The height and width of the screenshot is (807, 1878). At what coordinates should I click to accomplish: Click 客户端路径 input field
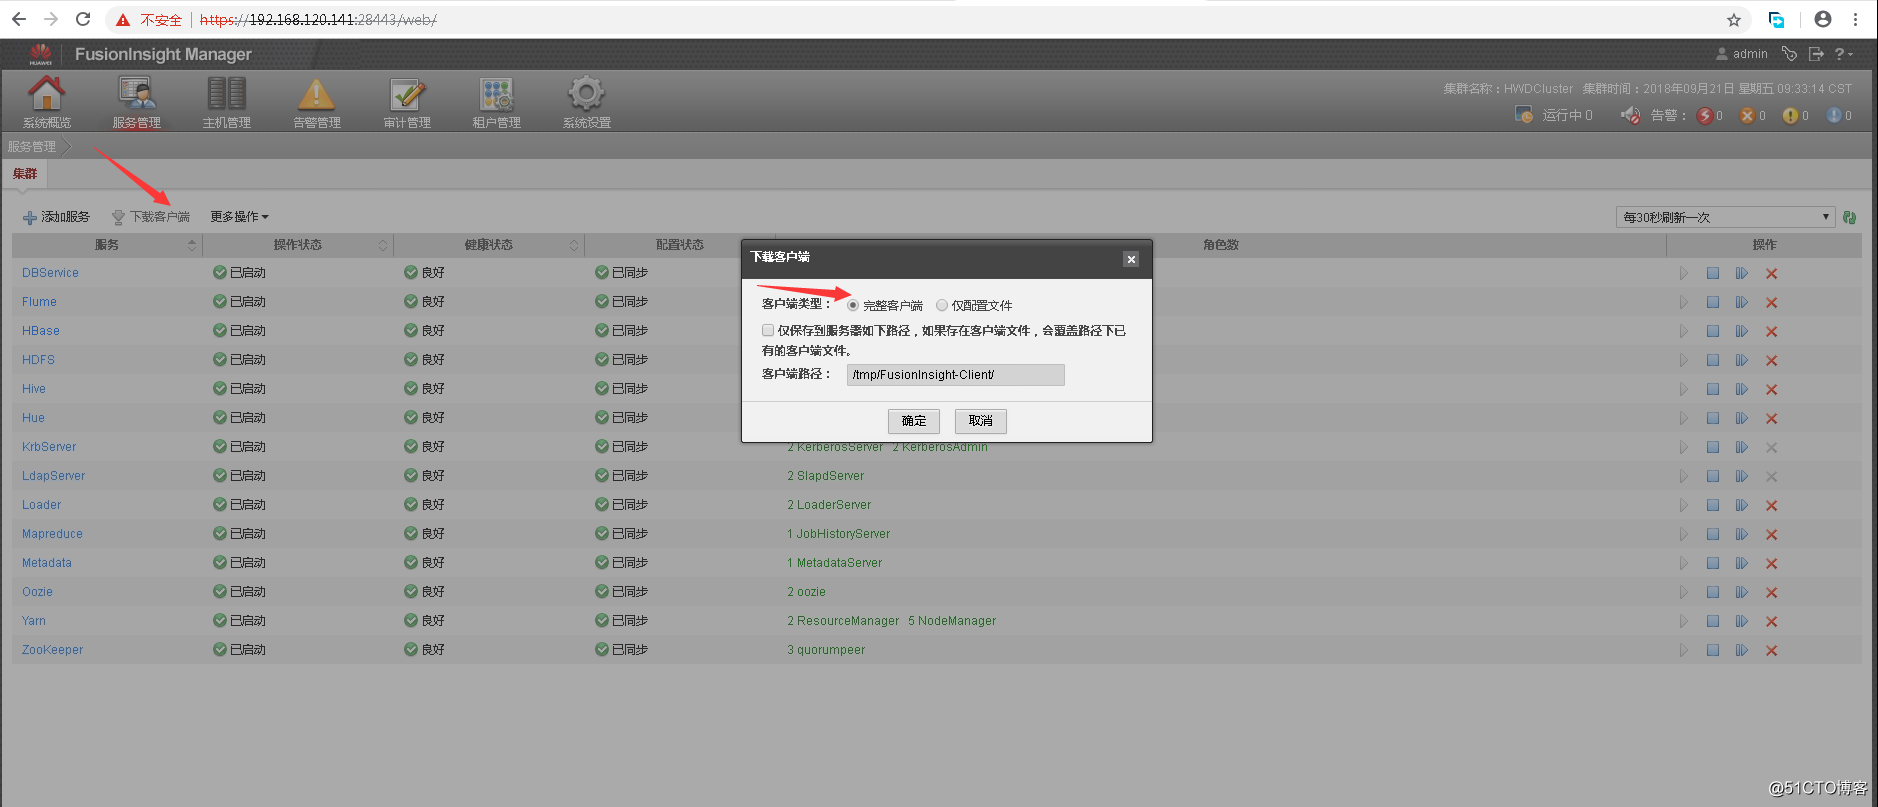pyautogui.click(x=955, y=374)
